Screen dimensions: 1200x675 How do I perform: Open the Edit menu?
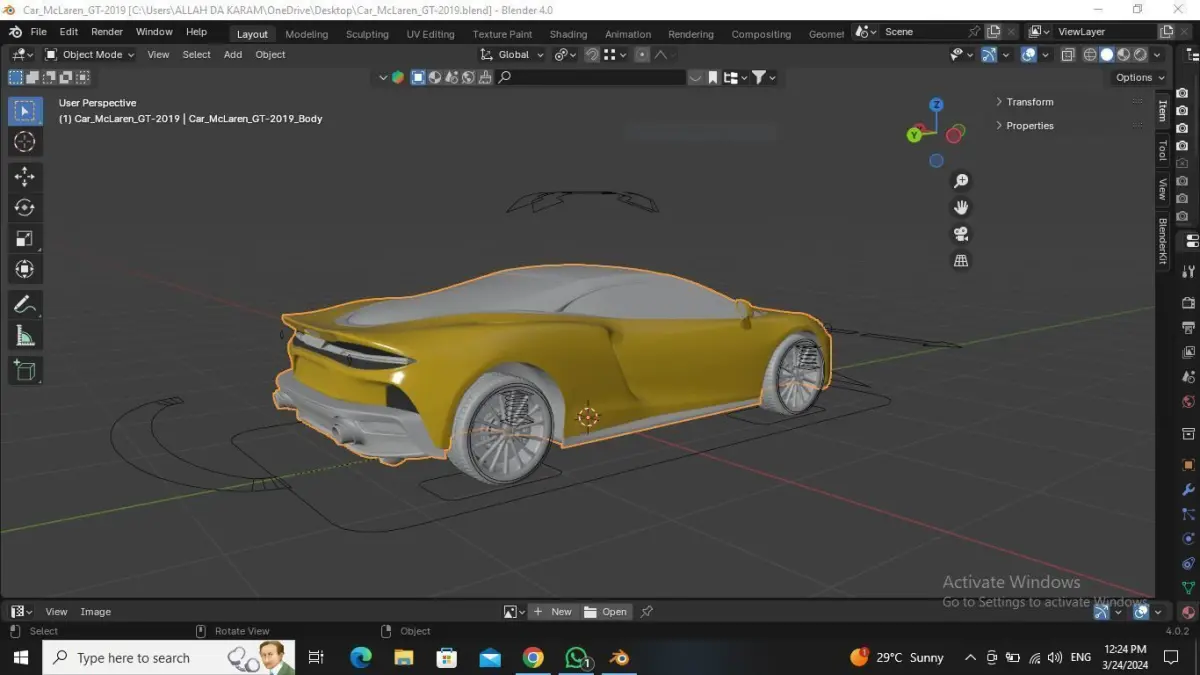(68, 32)
